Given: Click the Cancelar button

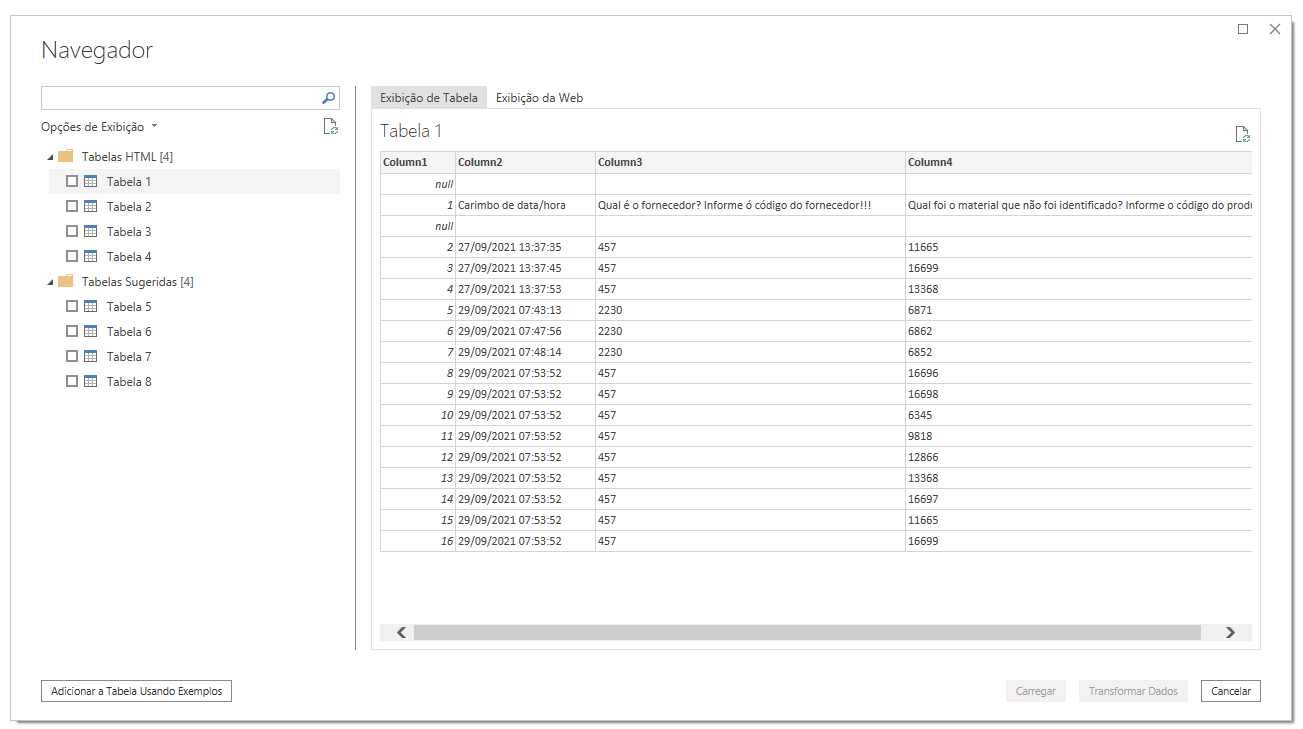Looking at the screenshot, I should point(1231,691).
